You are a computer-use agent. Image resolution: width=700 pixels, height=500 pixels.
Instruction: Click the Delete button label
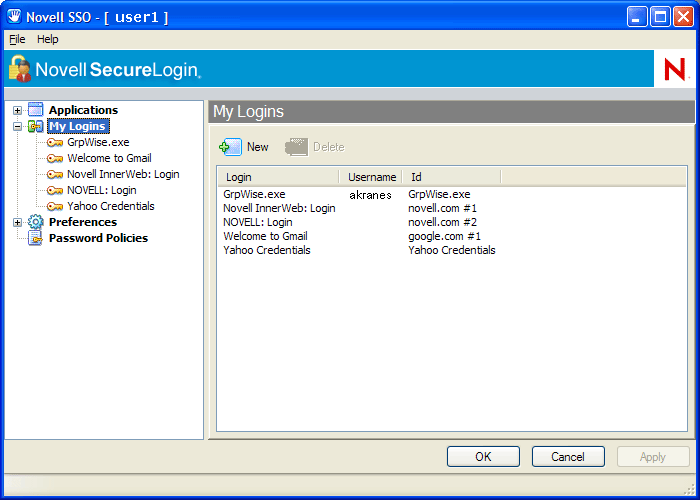tap(329, 147)
